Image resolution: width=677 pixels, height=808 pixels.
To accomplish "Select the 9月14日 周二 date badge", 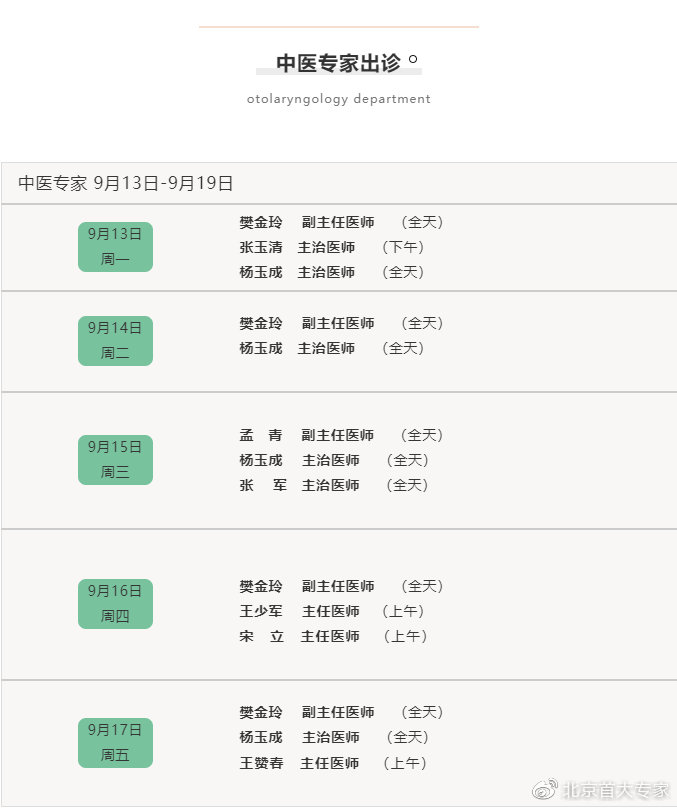I will point(115,341).
